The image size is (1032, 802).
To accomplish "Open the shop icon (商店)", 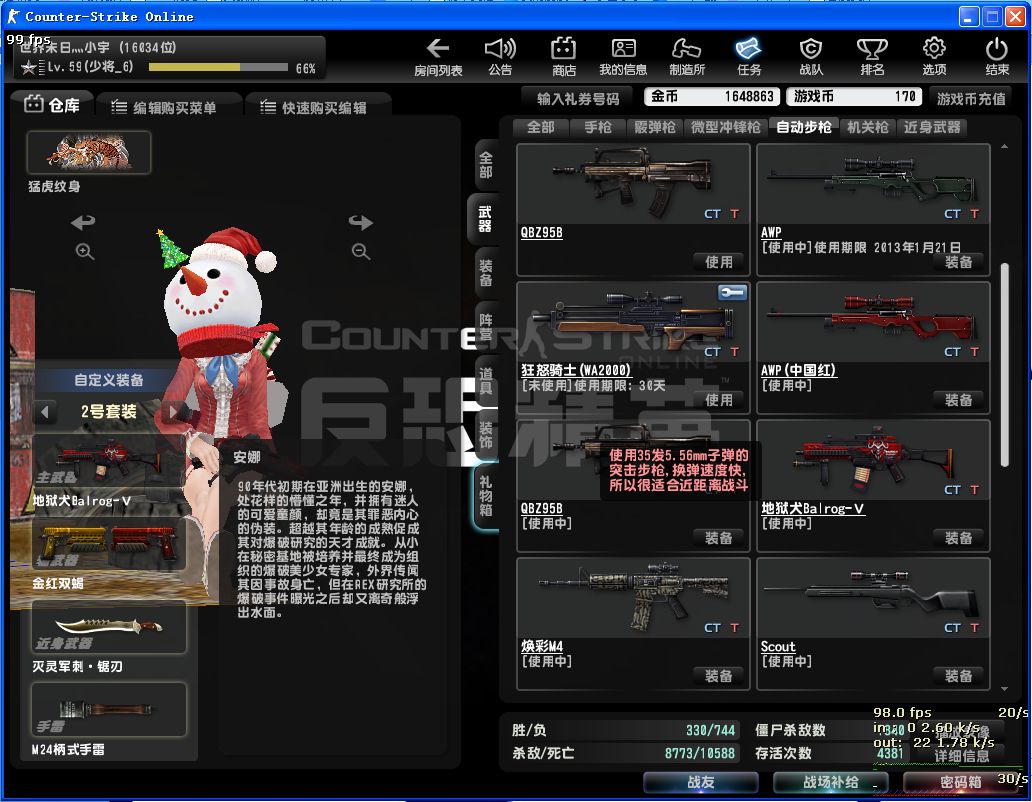I will pos(563,57).
